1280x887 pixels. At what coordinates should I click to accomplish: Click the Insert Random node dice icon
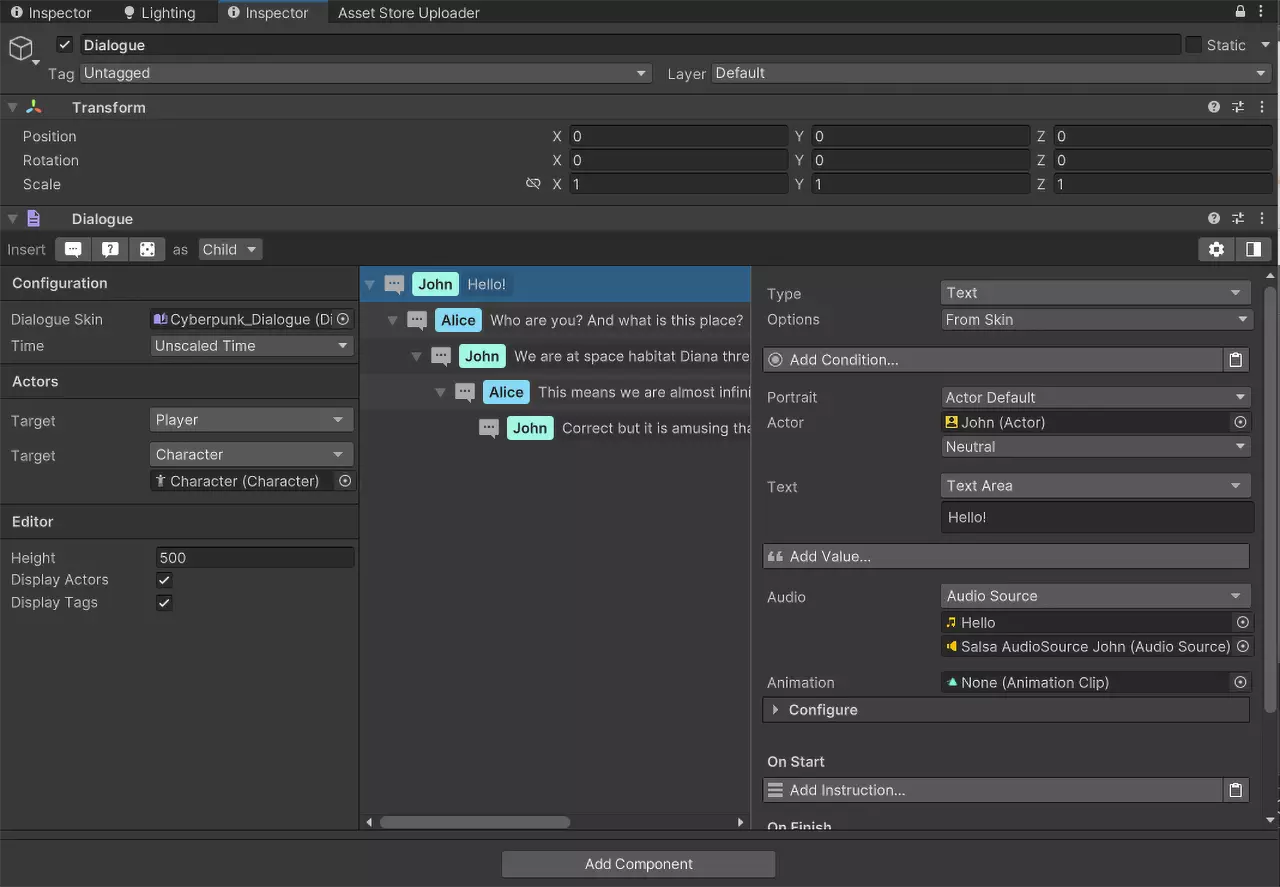[147, 250]
